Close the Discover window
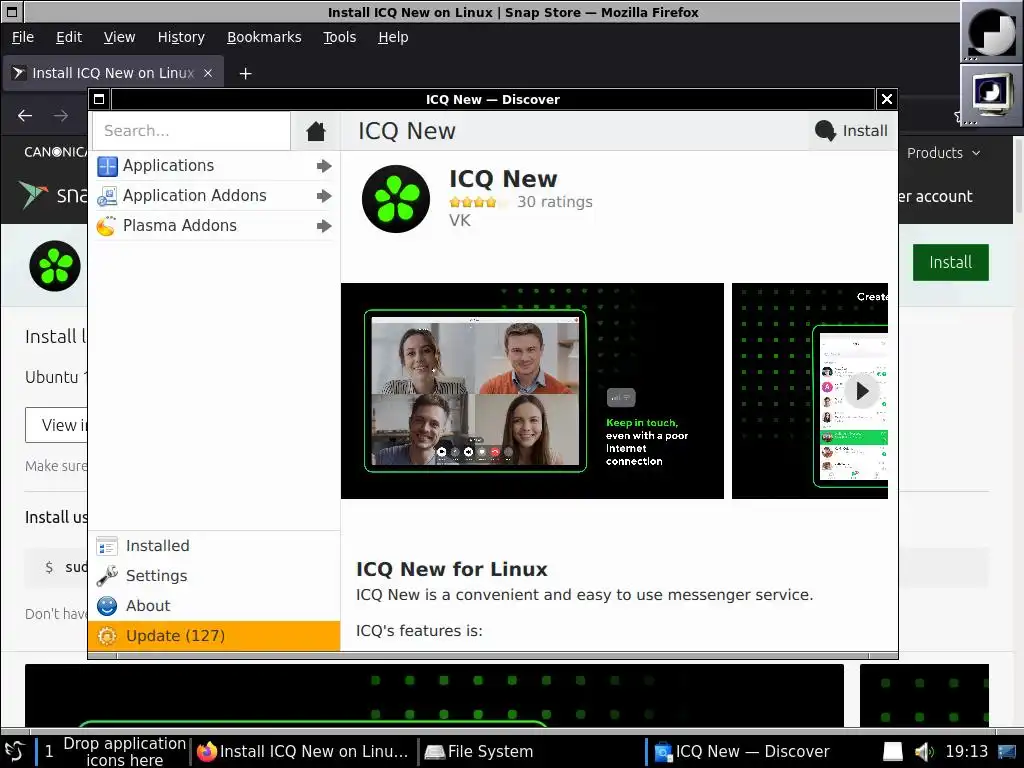The image size is (1024, 768). coord(887,99)
